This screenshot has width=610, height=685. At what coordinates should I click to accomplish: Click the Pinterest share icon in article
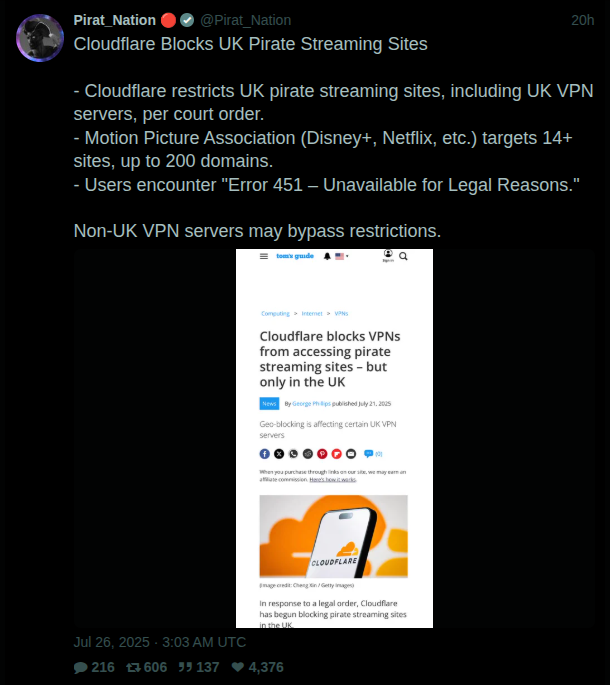coord(322,454)
